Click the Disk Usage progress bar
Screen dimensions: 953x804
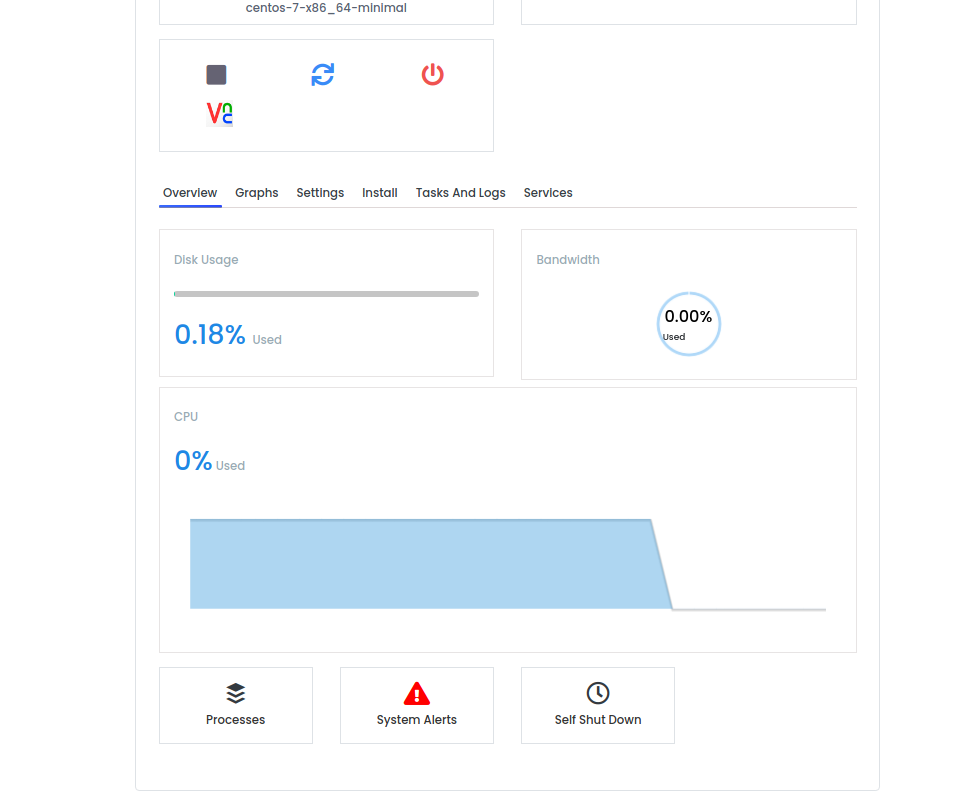coord(326,294)
